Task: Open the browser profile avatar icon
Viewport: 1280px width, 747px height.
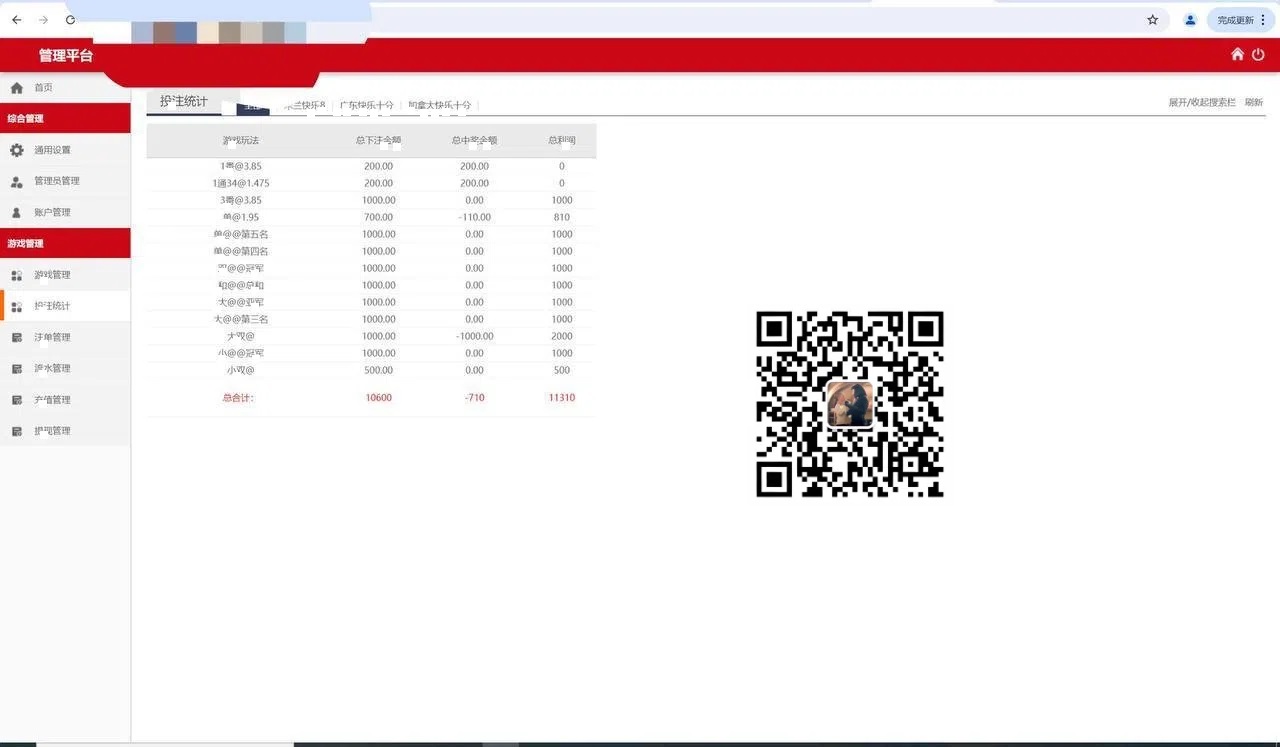Action: click(x=1190, y=20)
